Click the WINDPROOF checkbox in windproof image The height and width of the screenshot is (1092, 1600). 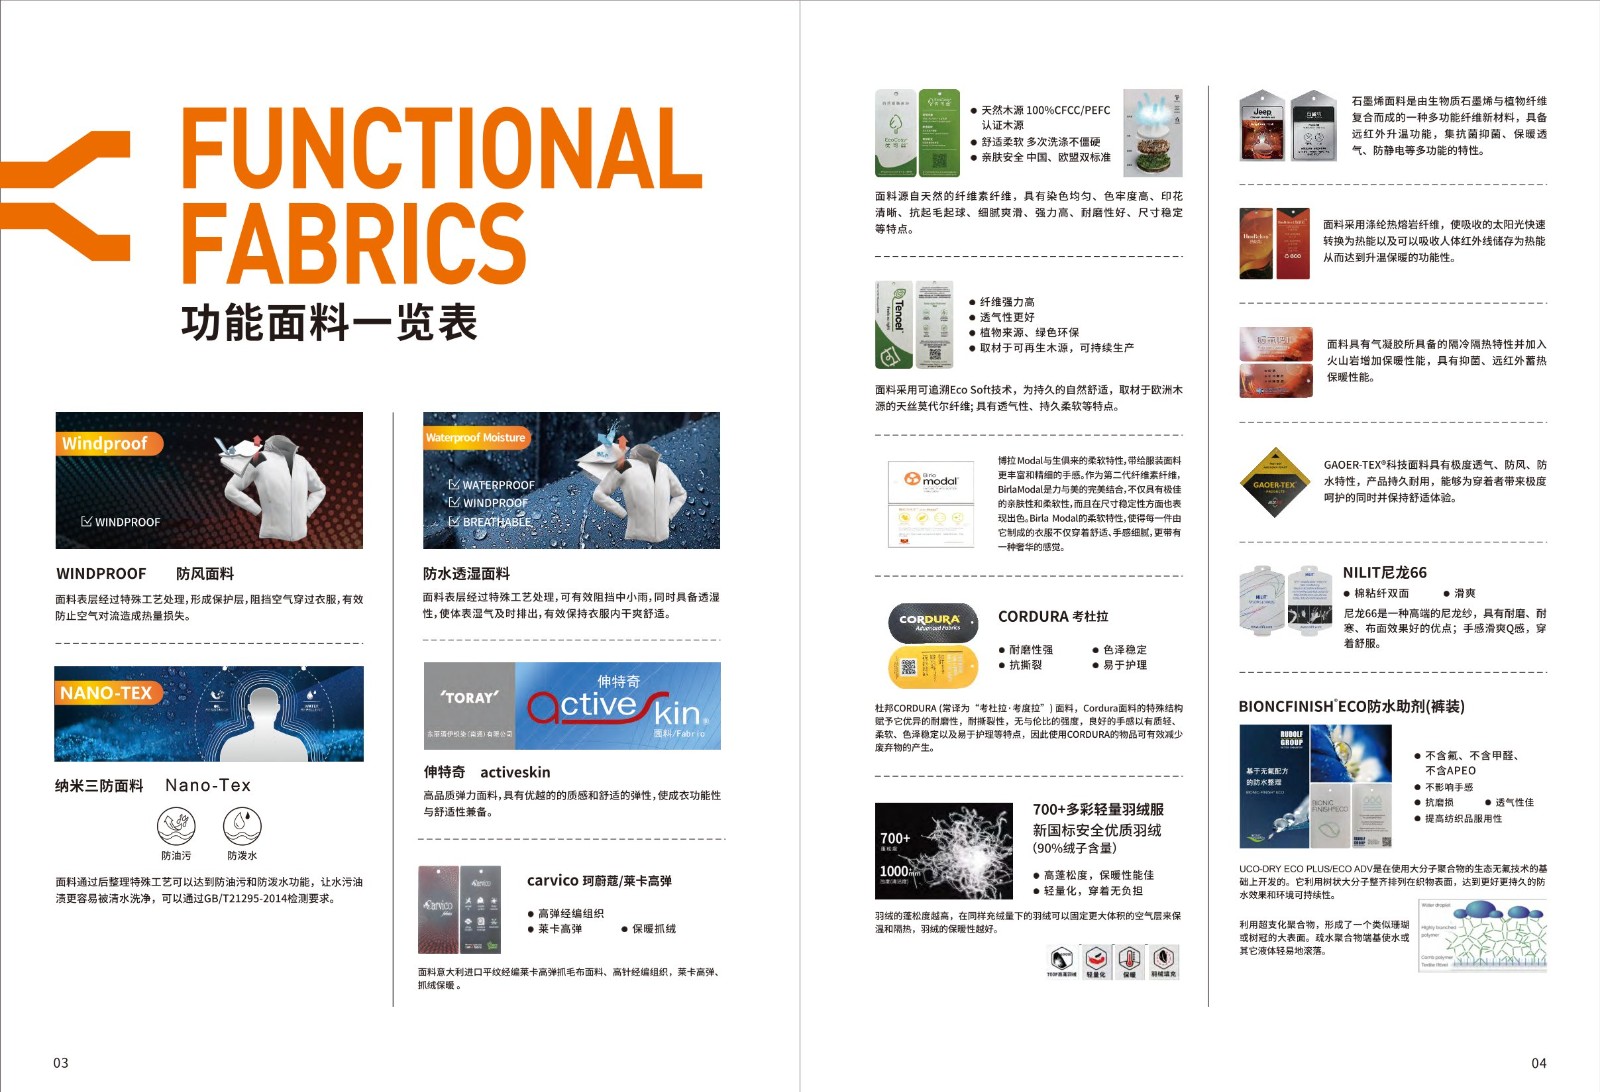(x=87, y=522)
